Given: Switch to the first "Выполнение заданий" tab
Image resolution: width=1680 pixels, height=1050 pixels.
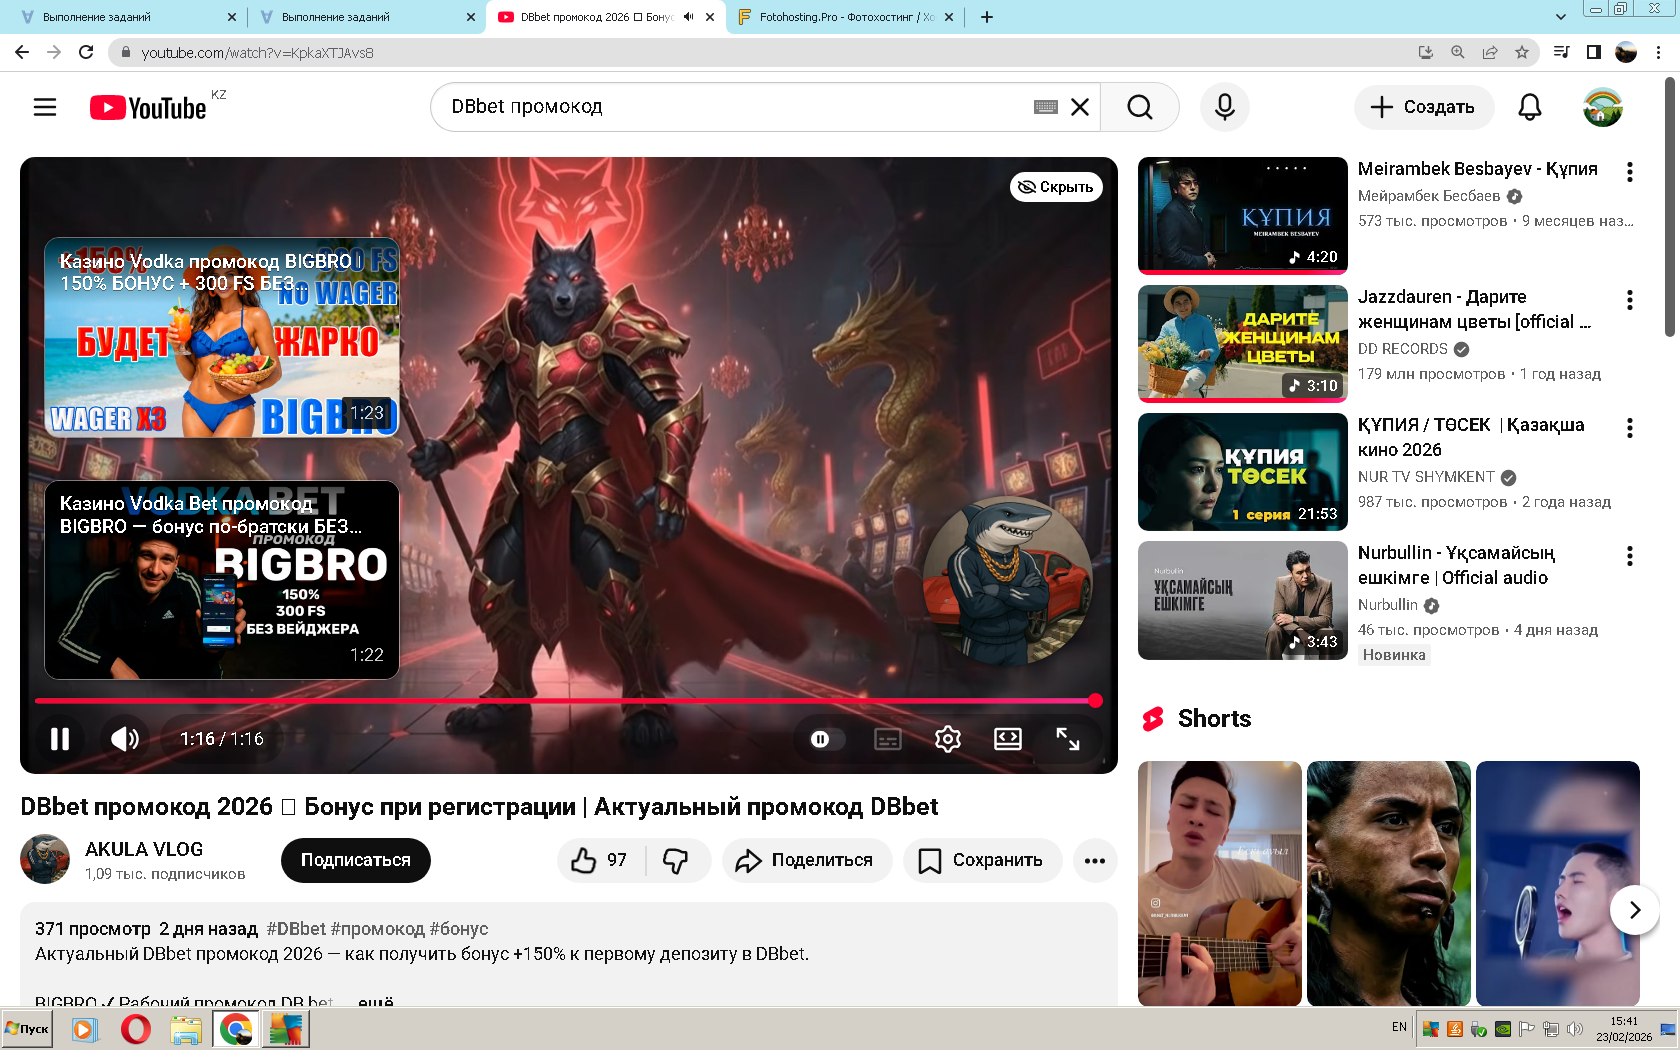Looking at the screenshot, I should coord(120,17).
